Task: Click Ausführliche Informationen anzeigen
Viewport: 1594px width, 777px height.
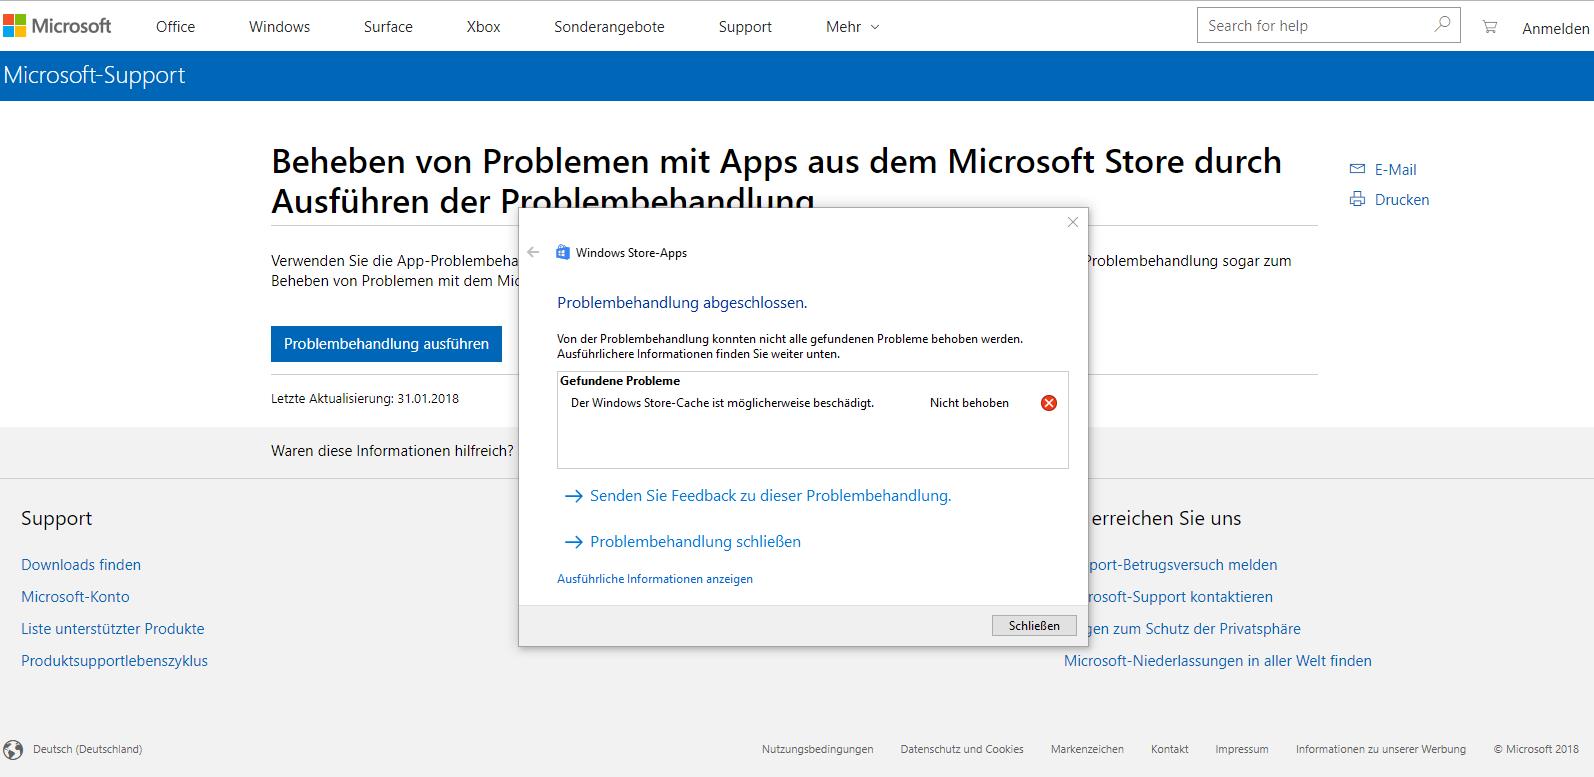Action: 655,579
